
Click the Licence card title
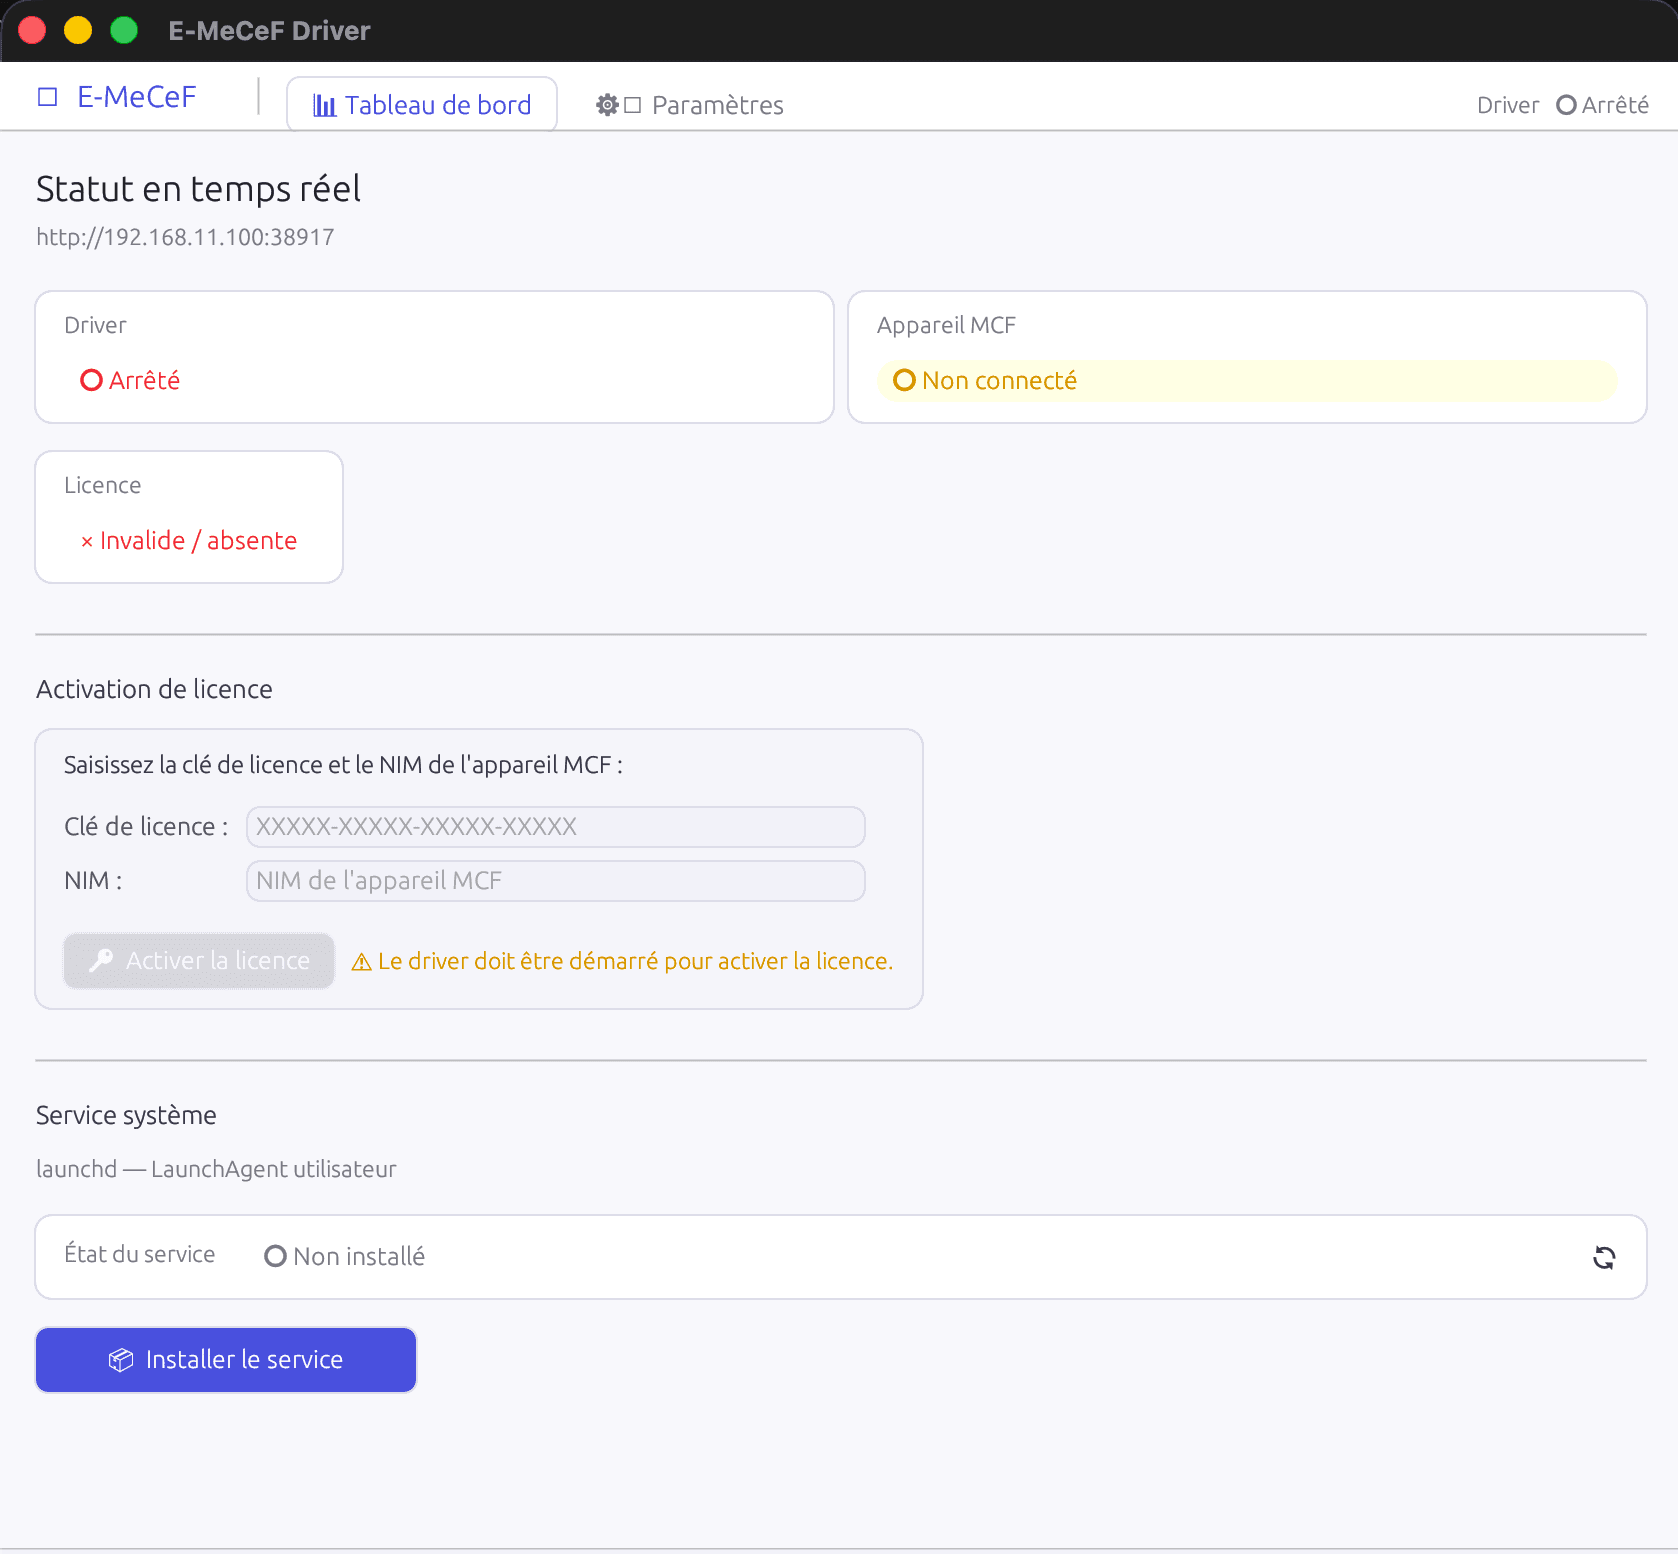(102, 485)
